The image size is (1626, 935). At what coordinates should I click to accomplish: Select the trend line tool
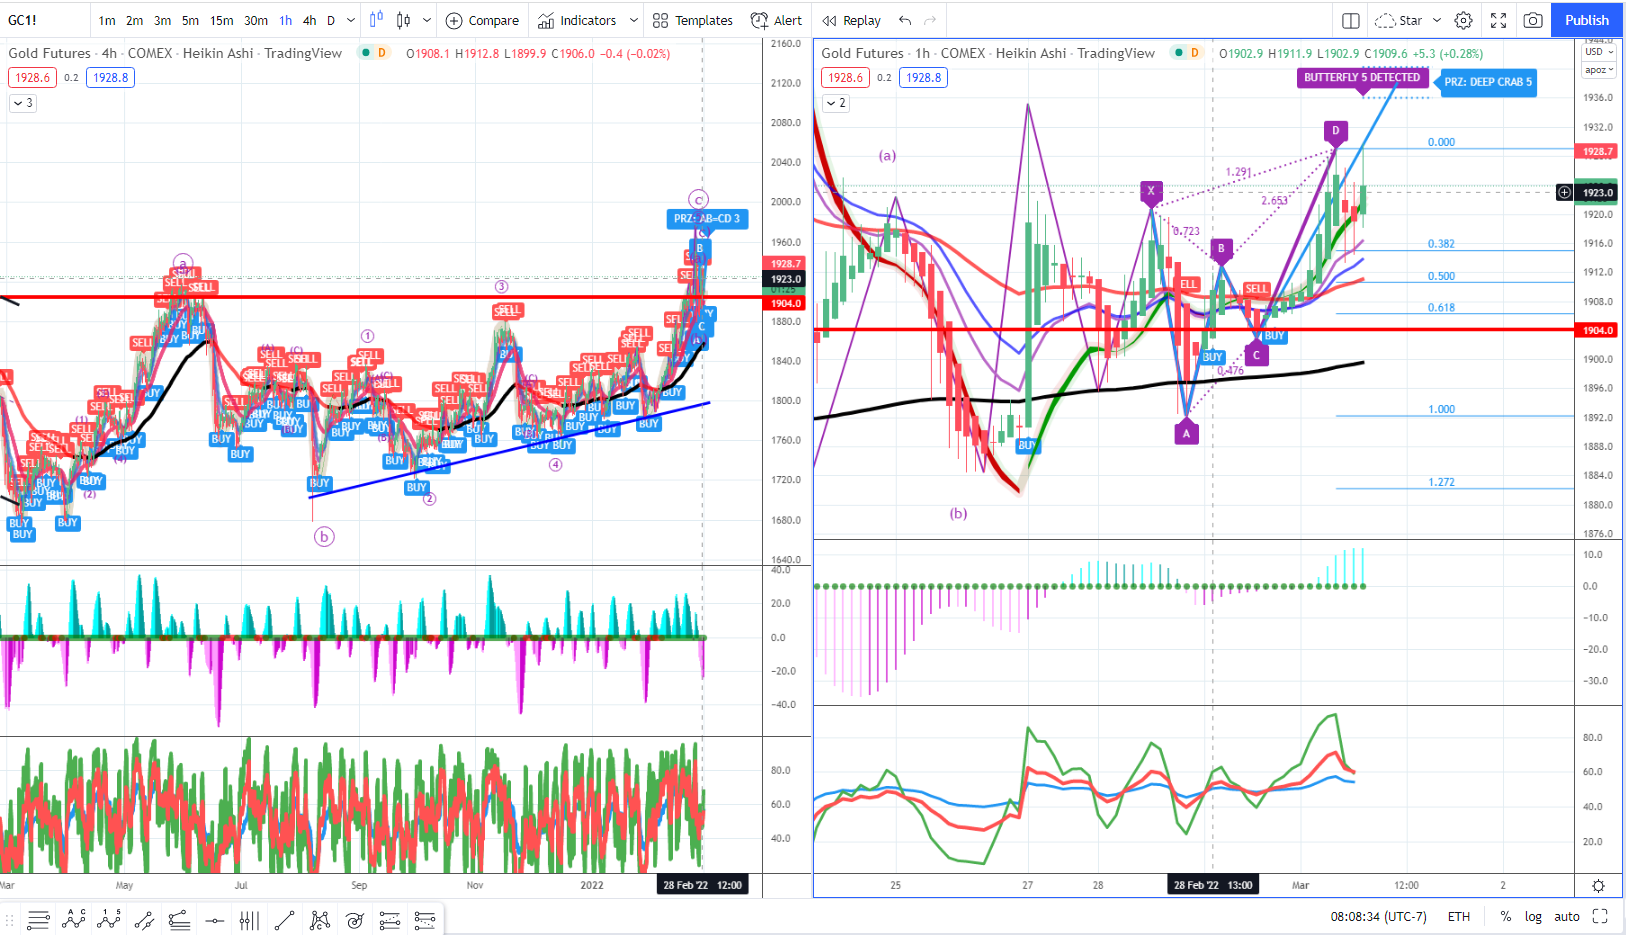(x=284, y=920)
